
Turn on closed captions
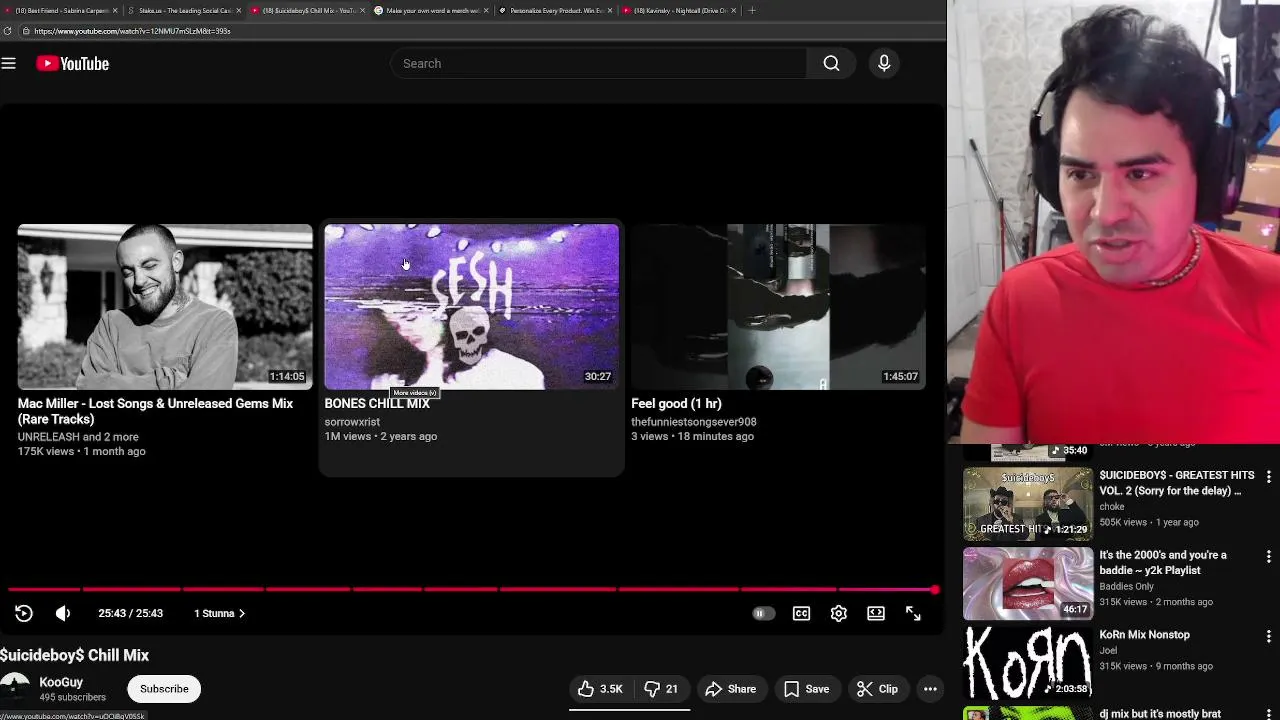click(x=801, y=613)
